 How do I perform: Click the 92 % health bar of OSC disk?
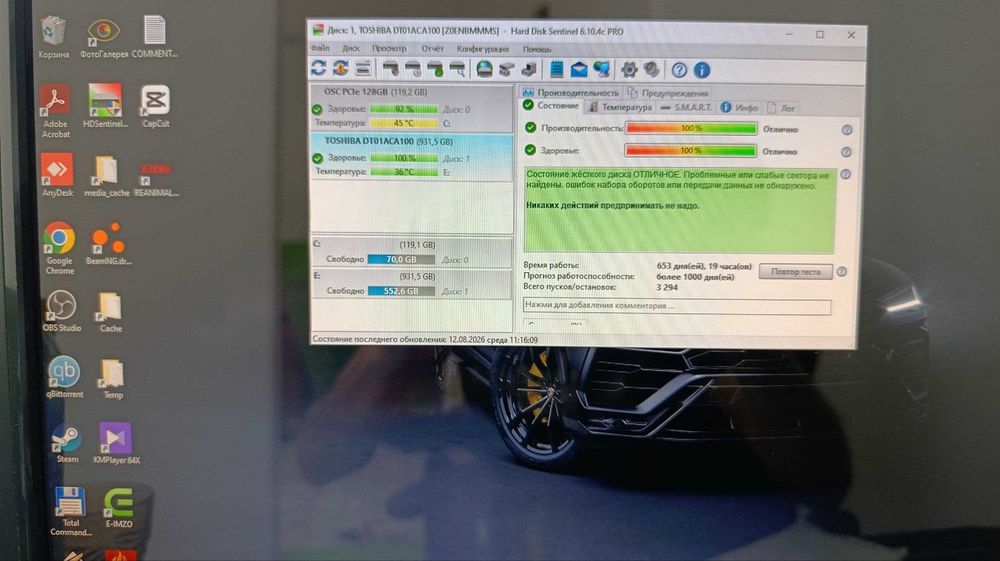404,109
